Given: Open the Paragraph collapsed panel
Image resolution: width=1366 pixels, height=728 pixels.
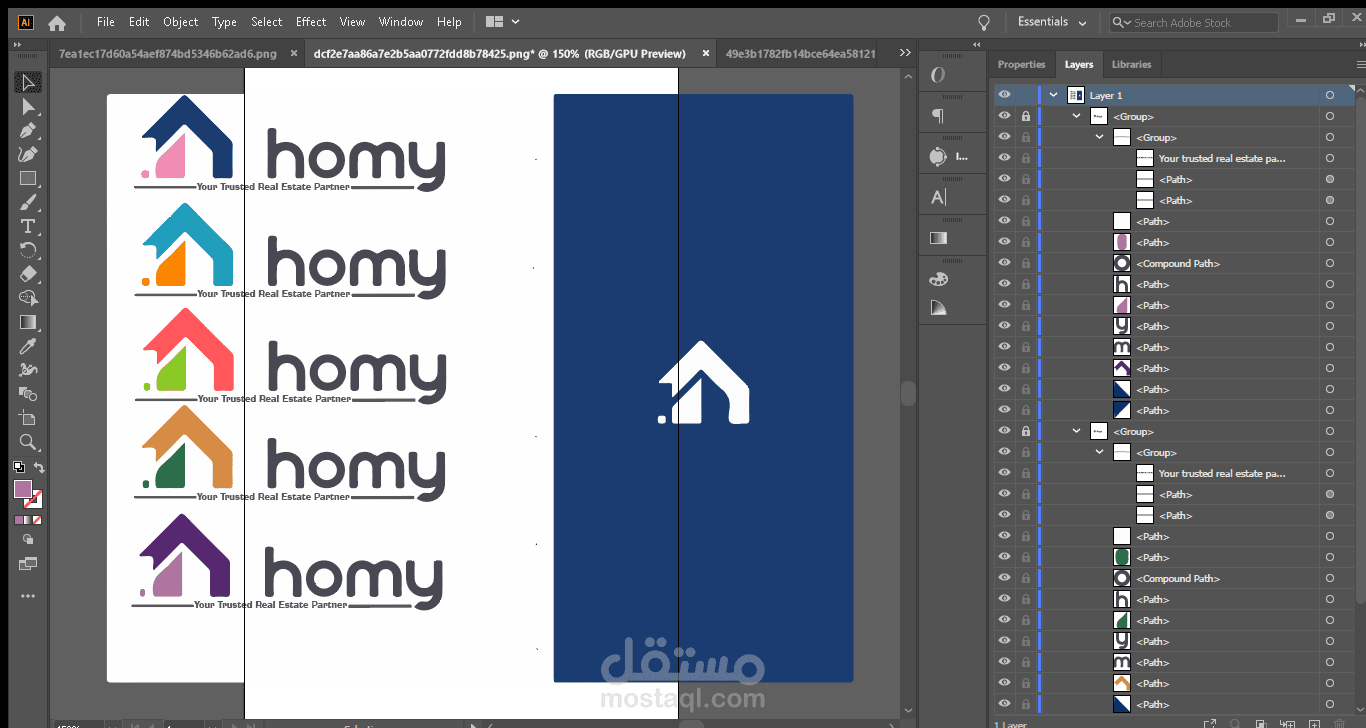Looking at the screenshot, I should pos(938,116).
